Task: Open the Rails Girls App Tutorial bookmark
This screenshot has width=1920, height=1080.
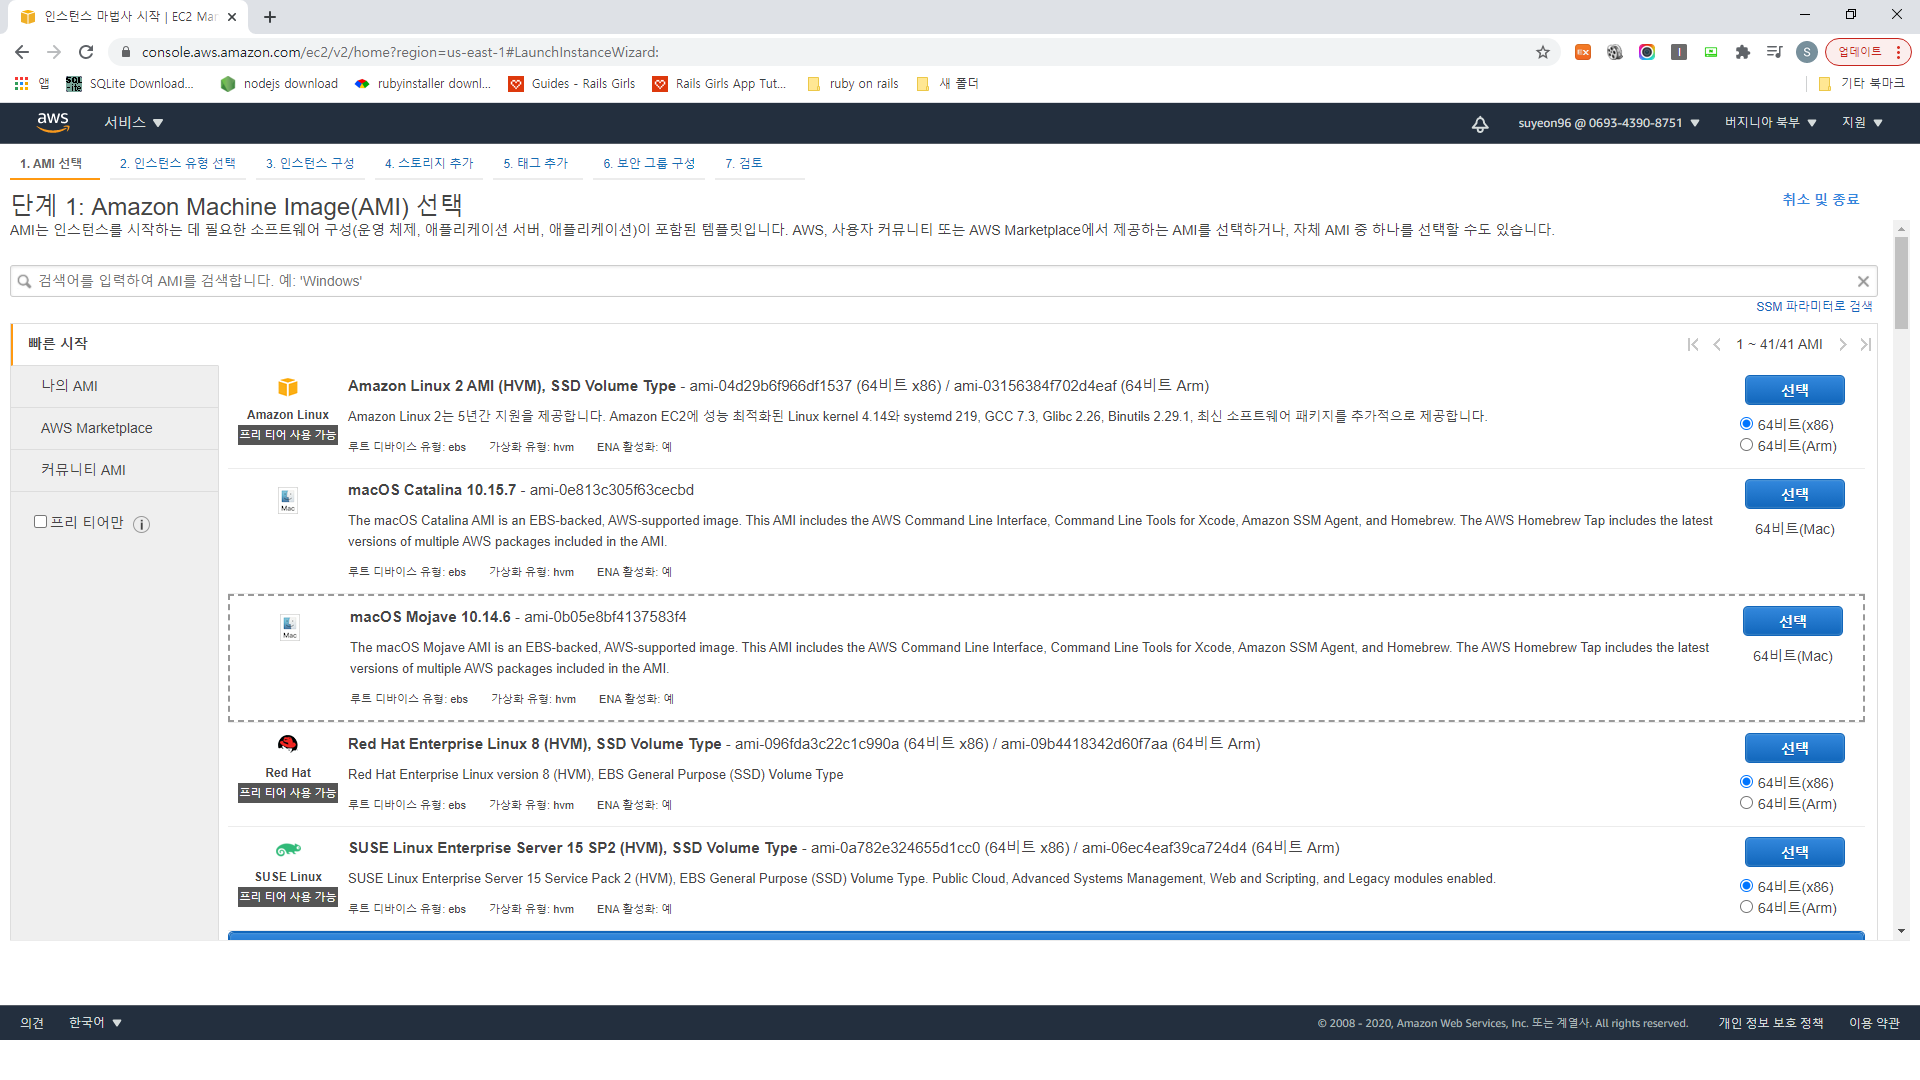Action: pyautogui.click(x=719, y=84)
